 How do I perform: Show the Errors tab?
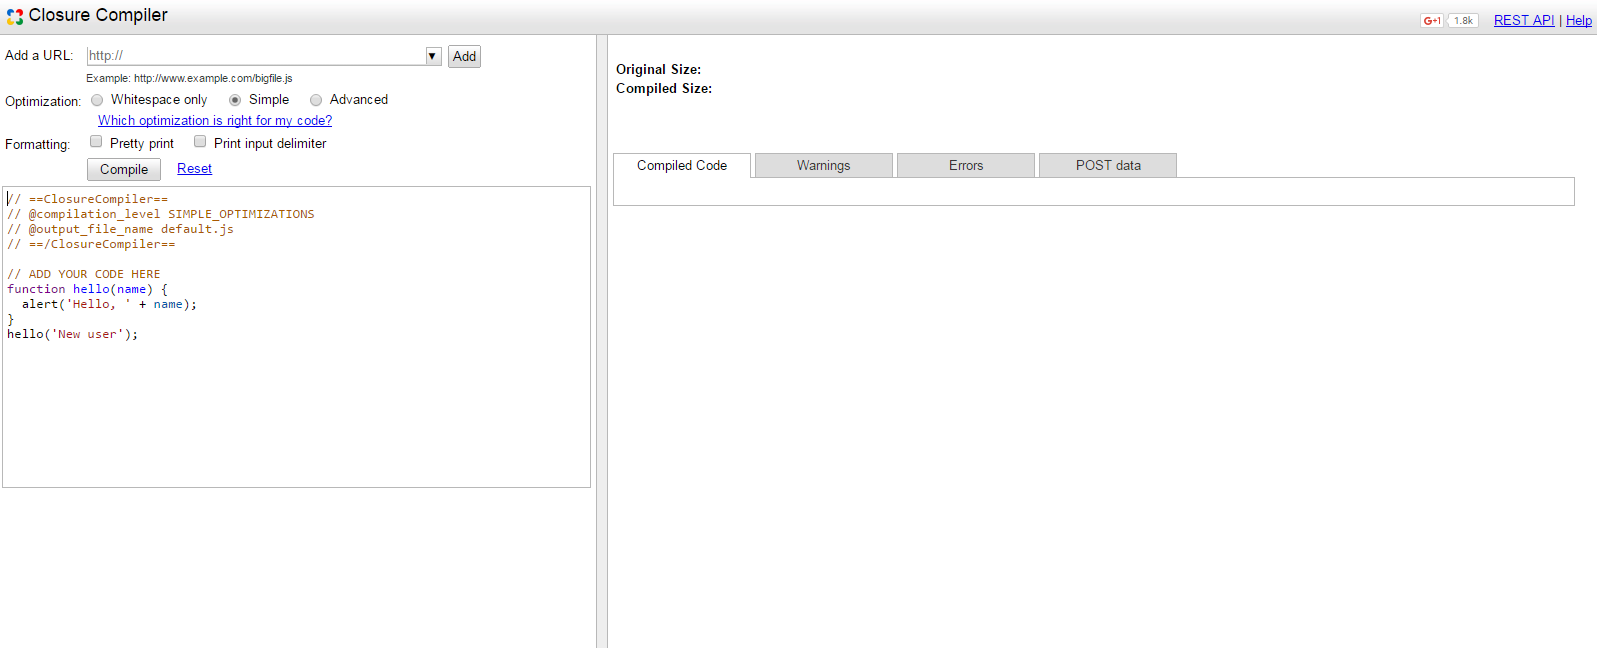click(x=965, y=166)
